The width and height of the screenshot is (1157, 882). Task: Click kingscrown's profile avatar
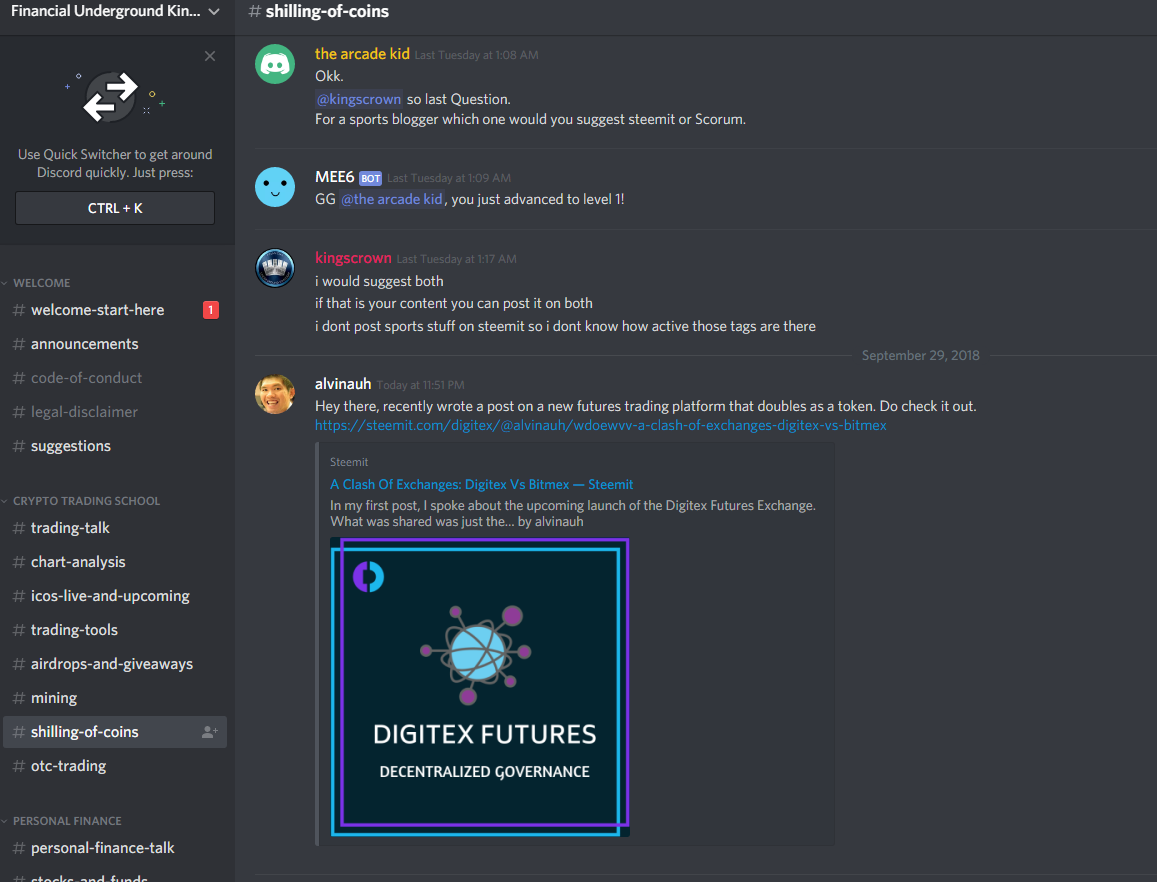[x=274, y=268]
